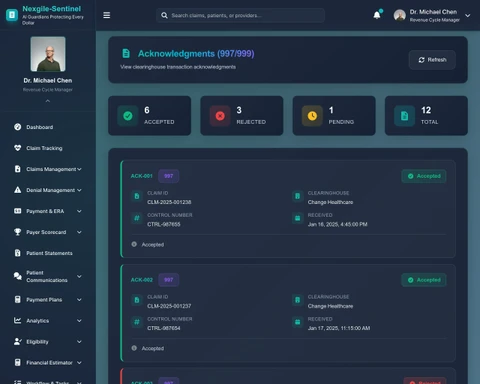The image size is (480, 384).
Task: Click the 997 tag next to ACK-001
Action: (x=168, y=176)
